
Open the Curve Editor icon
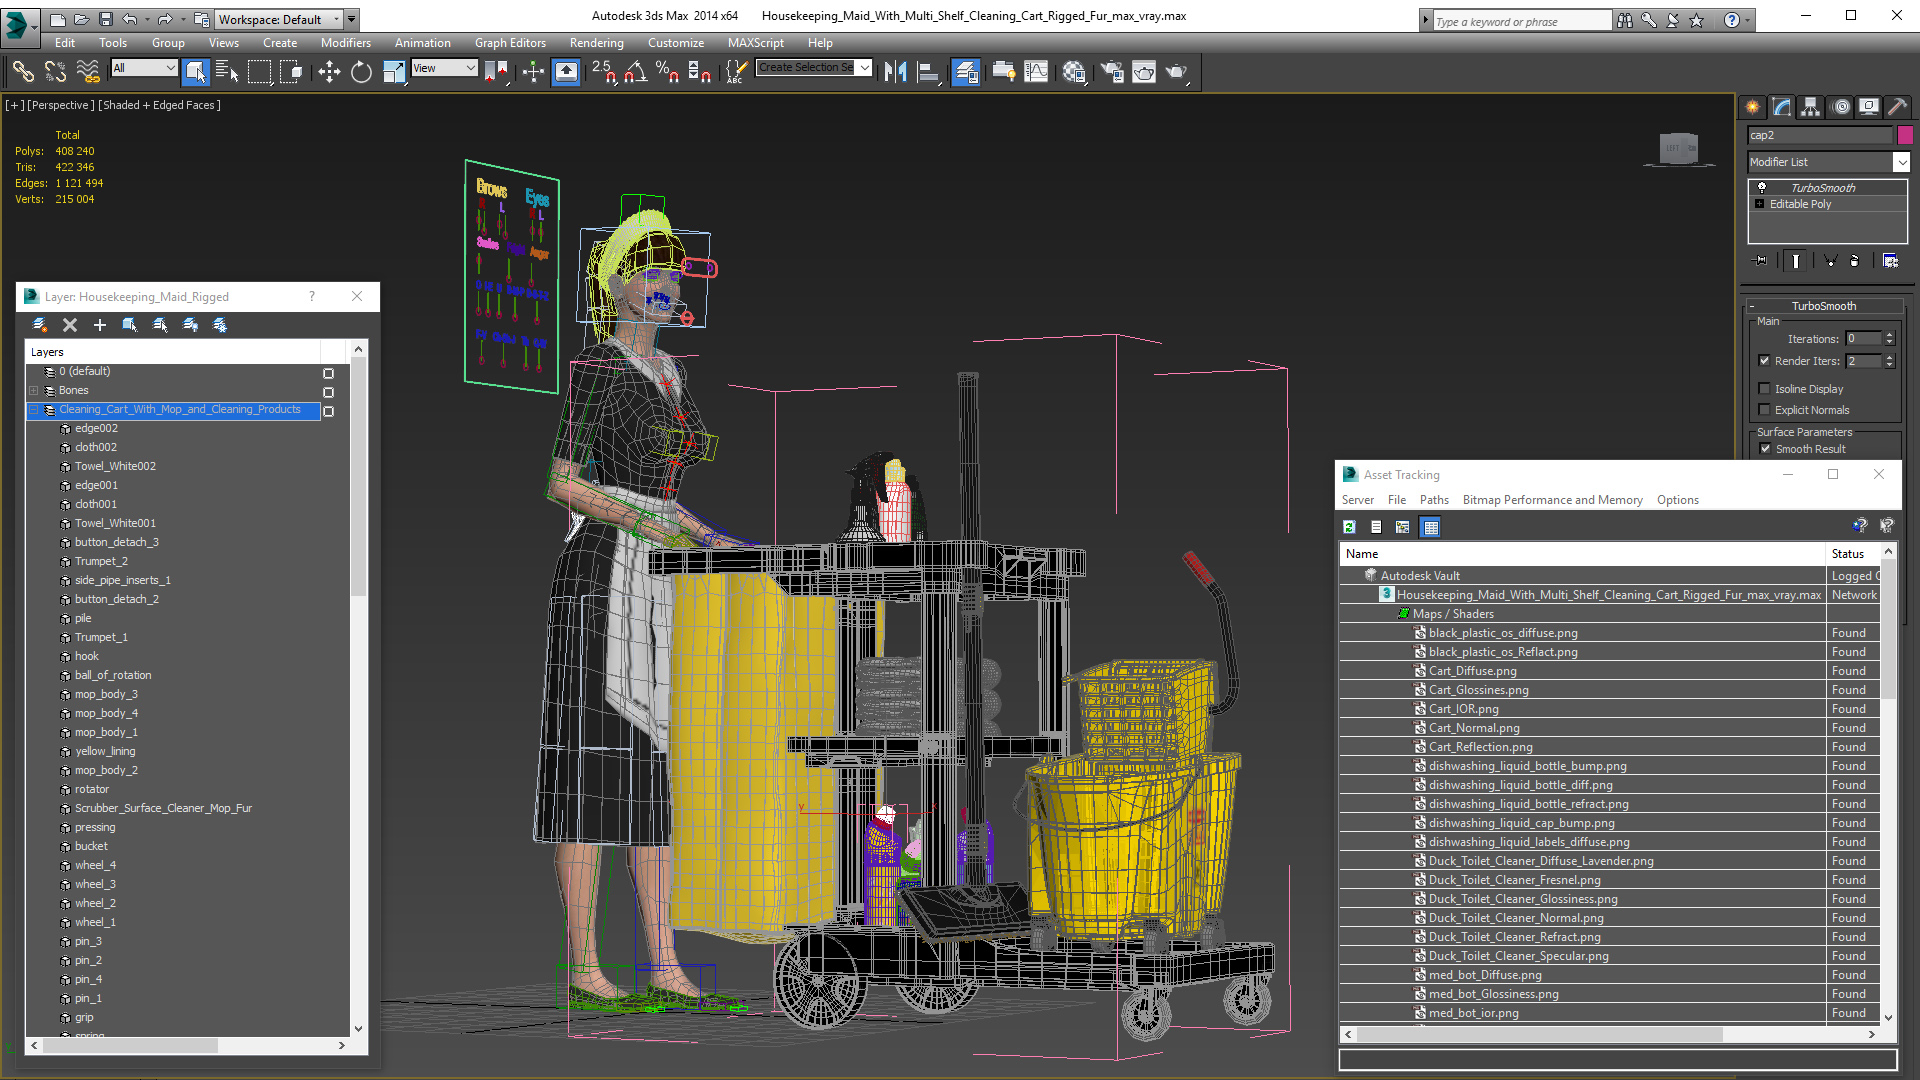tap(1037, 71)
